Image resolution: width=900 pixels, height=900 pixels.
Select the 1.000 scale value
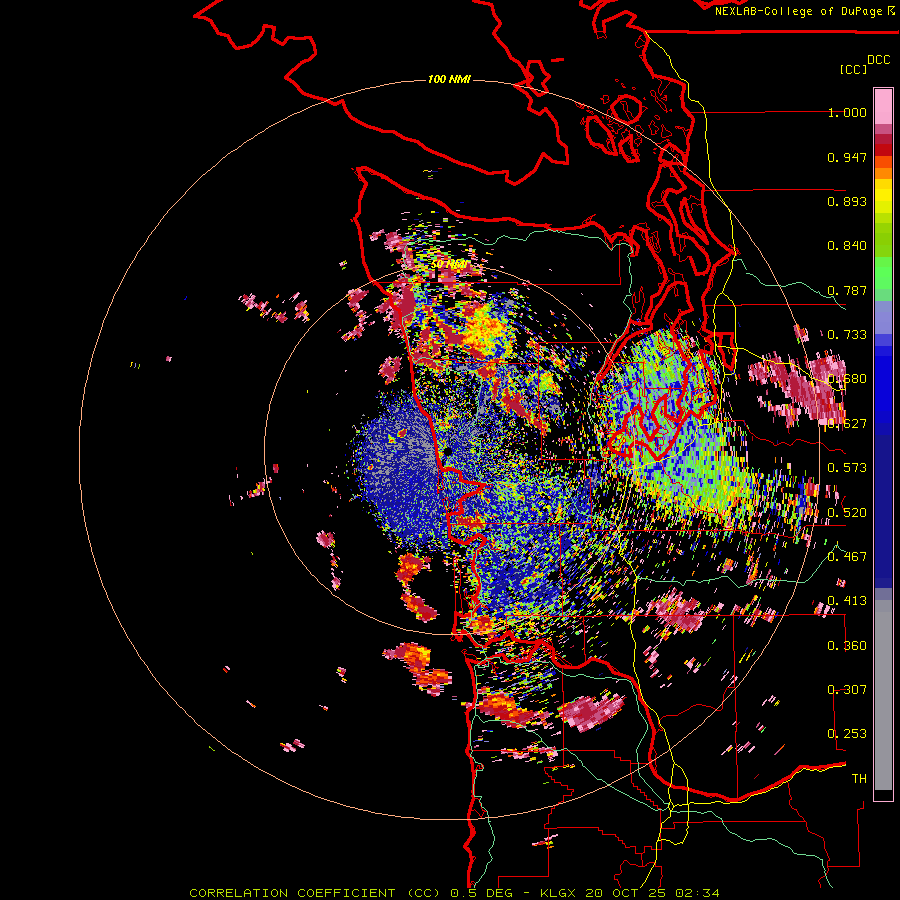click(x=847, y=112)
